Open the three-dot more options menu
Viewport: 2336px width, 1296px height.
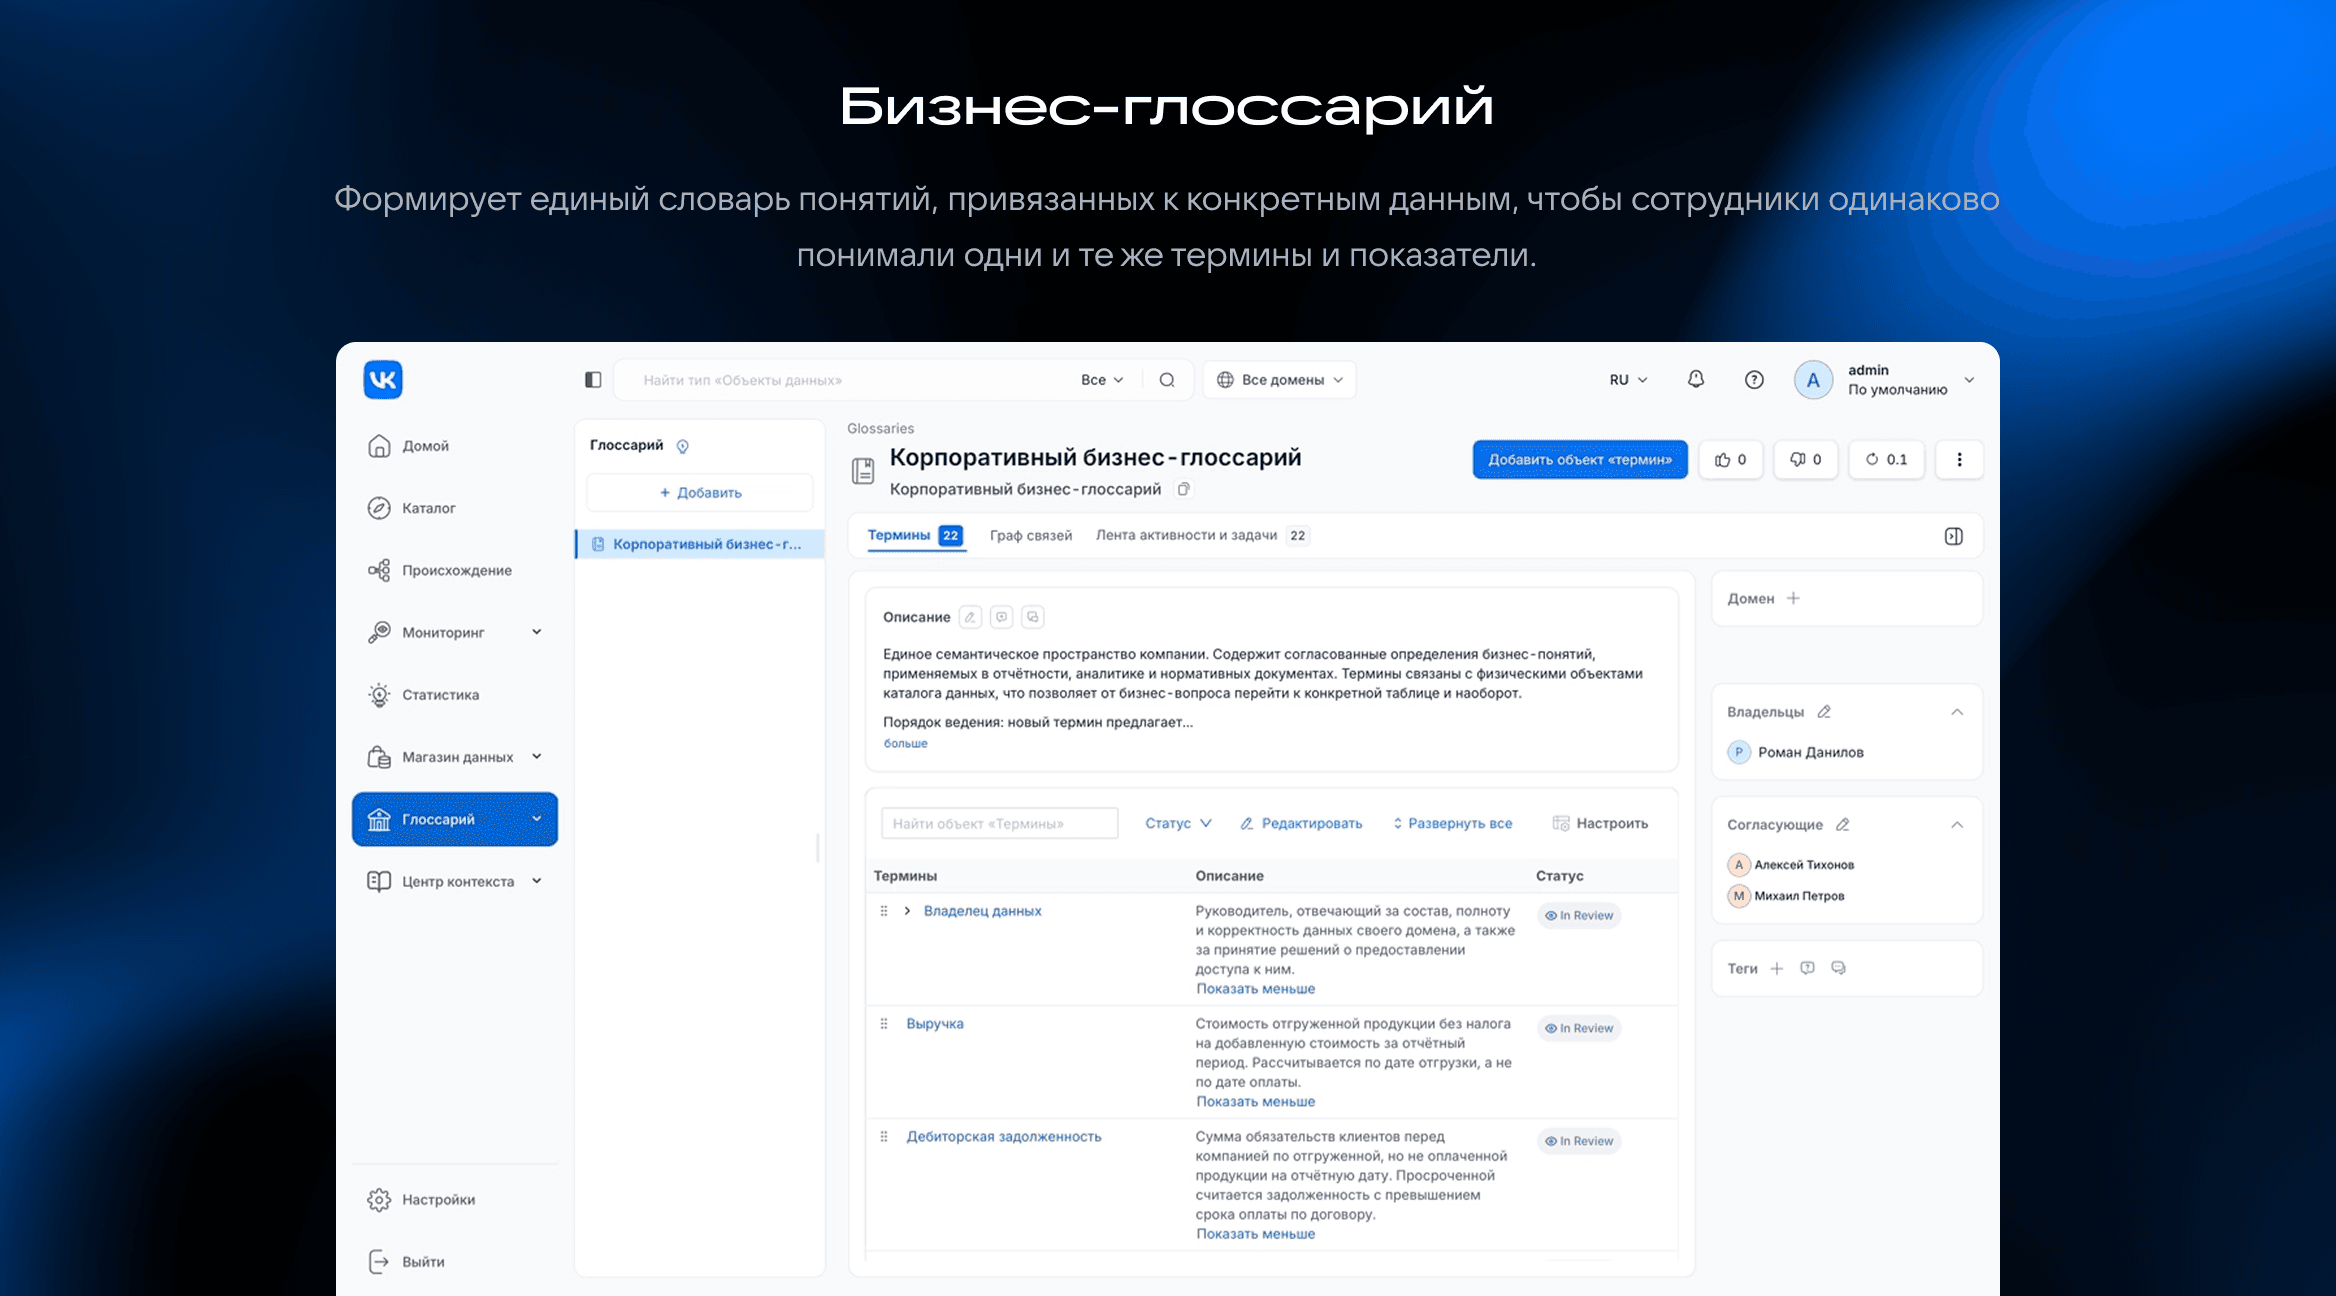pos(1959,460)
